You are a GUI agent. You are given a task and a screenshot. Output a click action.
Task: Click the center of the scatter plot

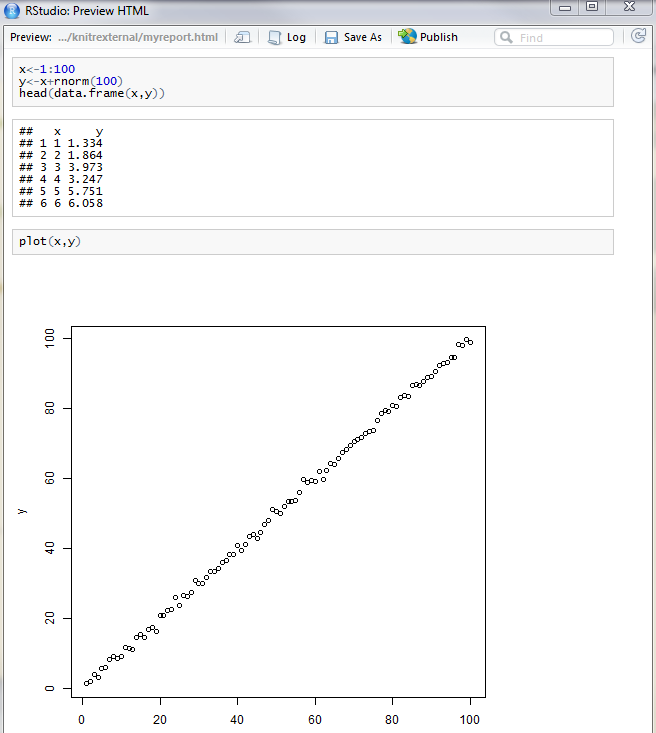(x=278, y=511)
